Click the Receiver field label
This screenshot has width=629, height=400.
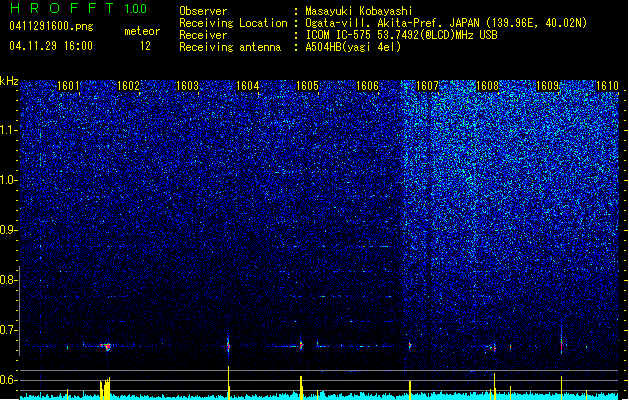click(203, 35)
